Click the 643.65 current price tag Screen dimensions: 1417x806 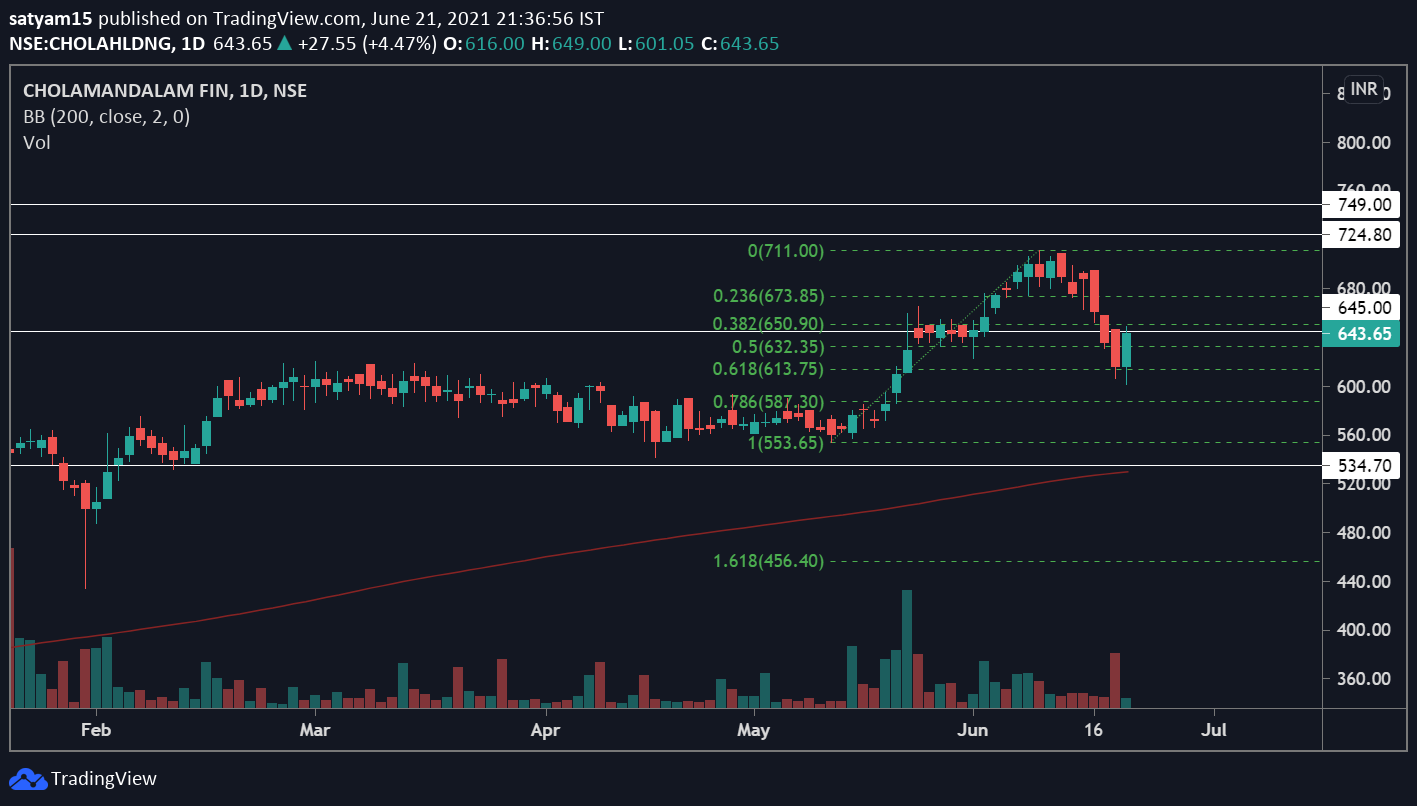1360,334
